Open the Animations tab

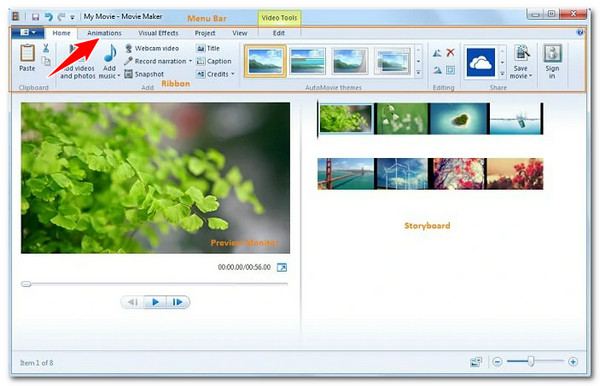point(104,33)
